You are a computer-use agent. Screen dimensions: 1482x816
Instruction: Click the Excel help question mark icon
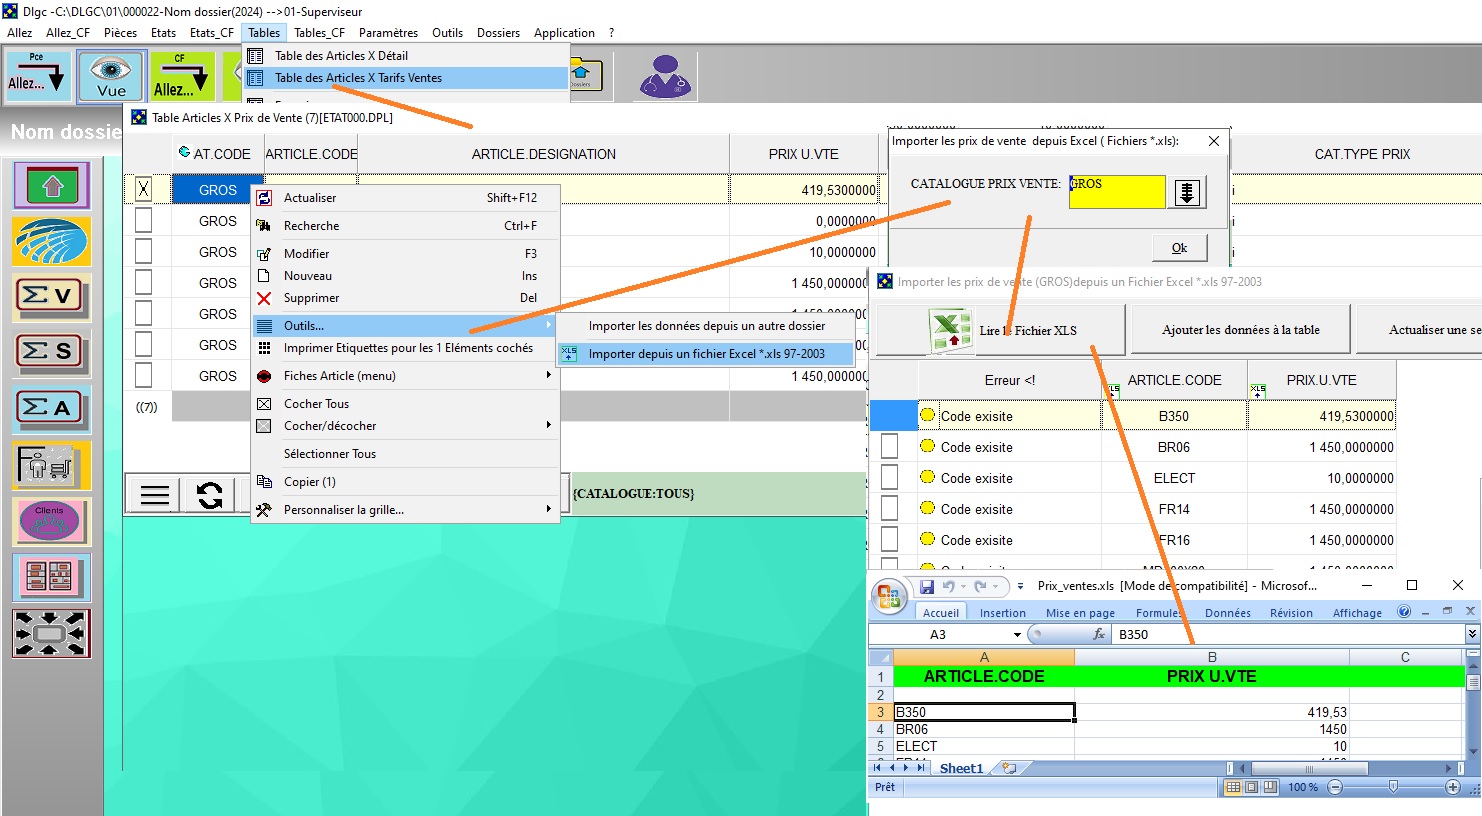pos(1404,612)
